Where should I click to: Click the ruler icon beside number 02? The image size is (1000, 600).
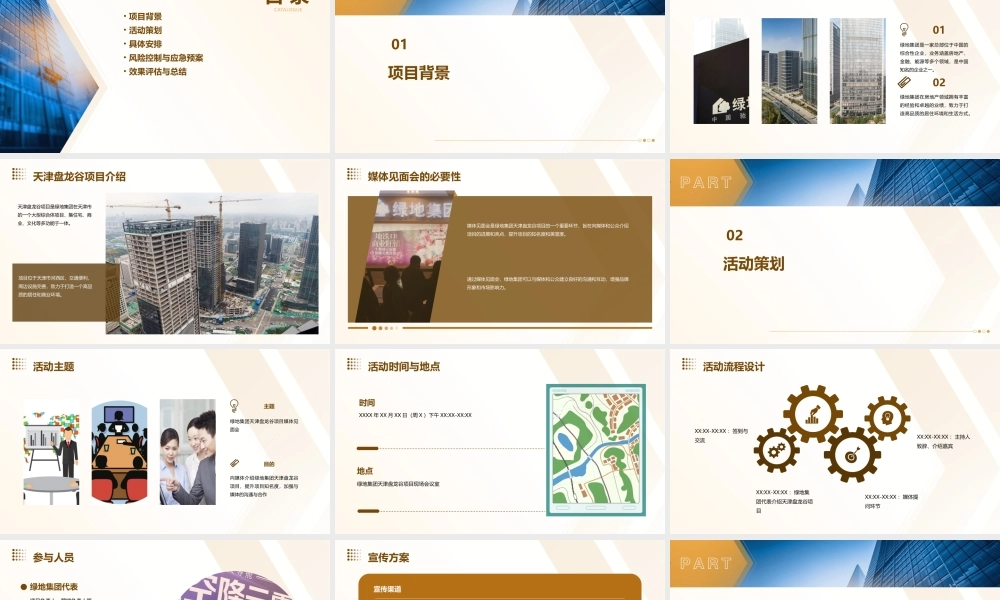(x=904, y=82)
